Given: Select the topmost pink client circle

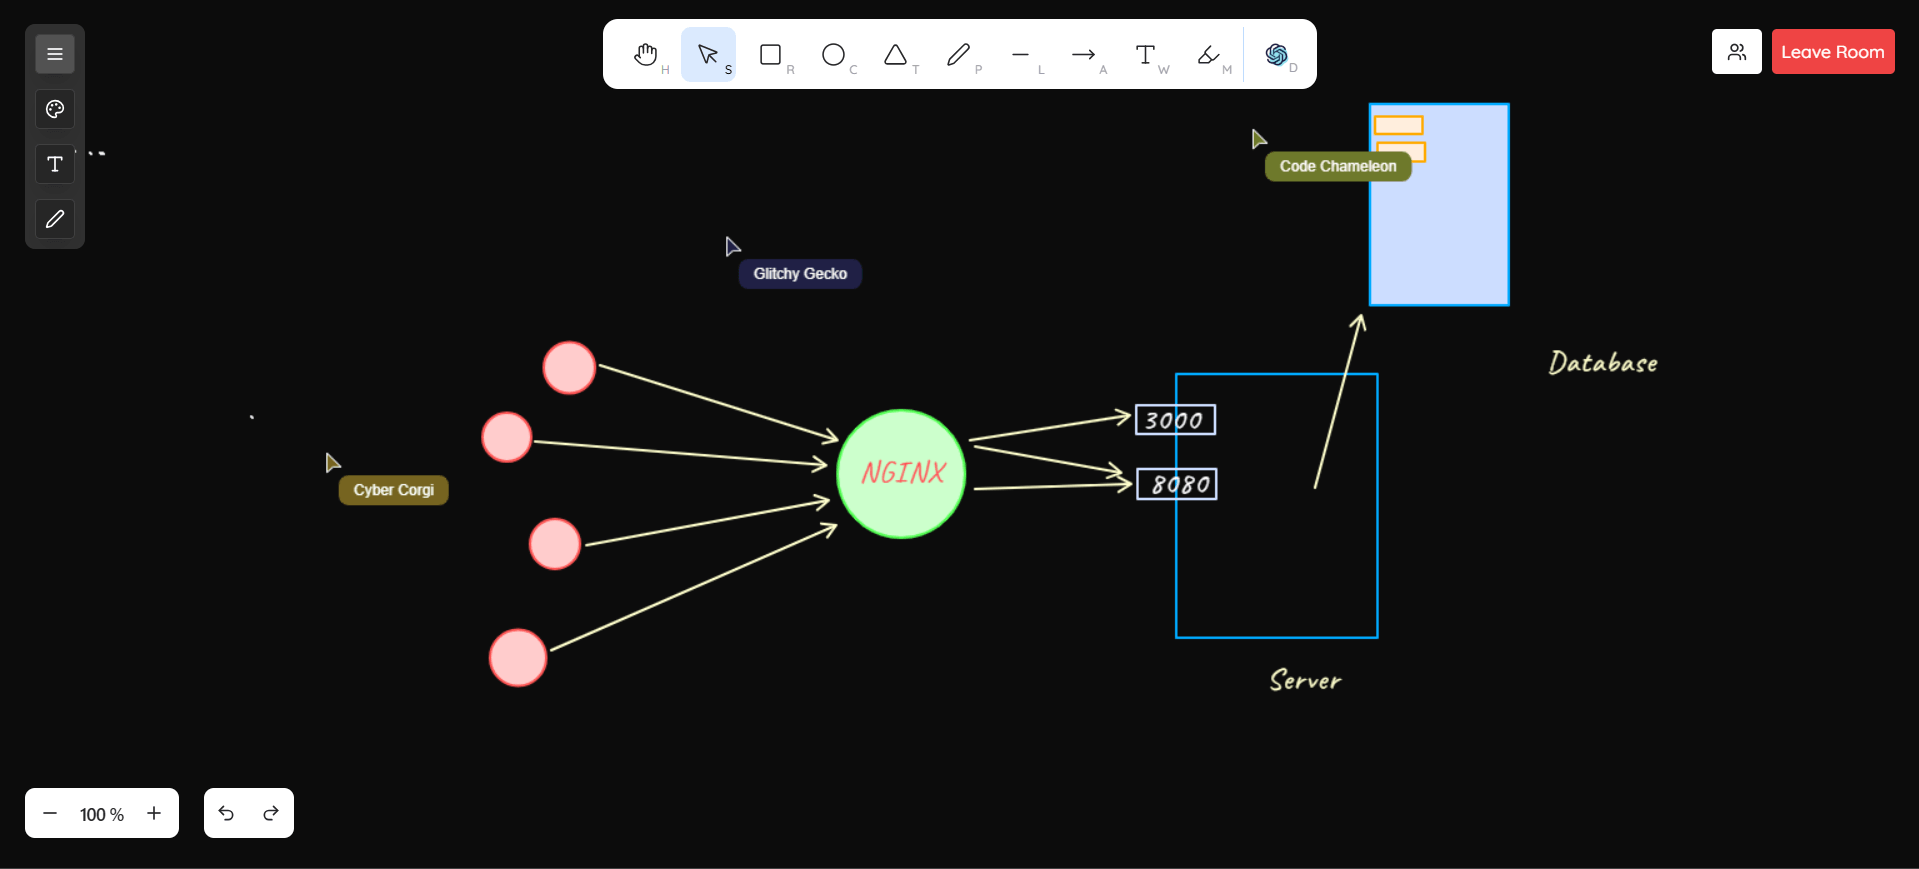Looking at the screenshot, I should coord(569,368).
